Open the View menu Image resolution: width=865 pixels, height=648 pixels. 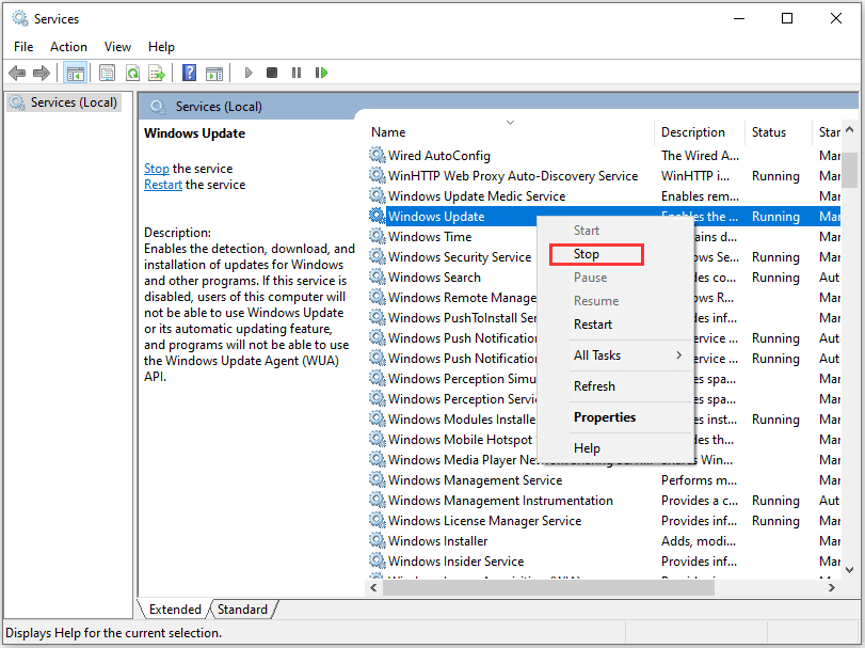117,46
